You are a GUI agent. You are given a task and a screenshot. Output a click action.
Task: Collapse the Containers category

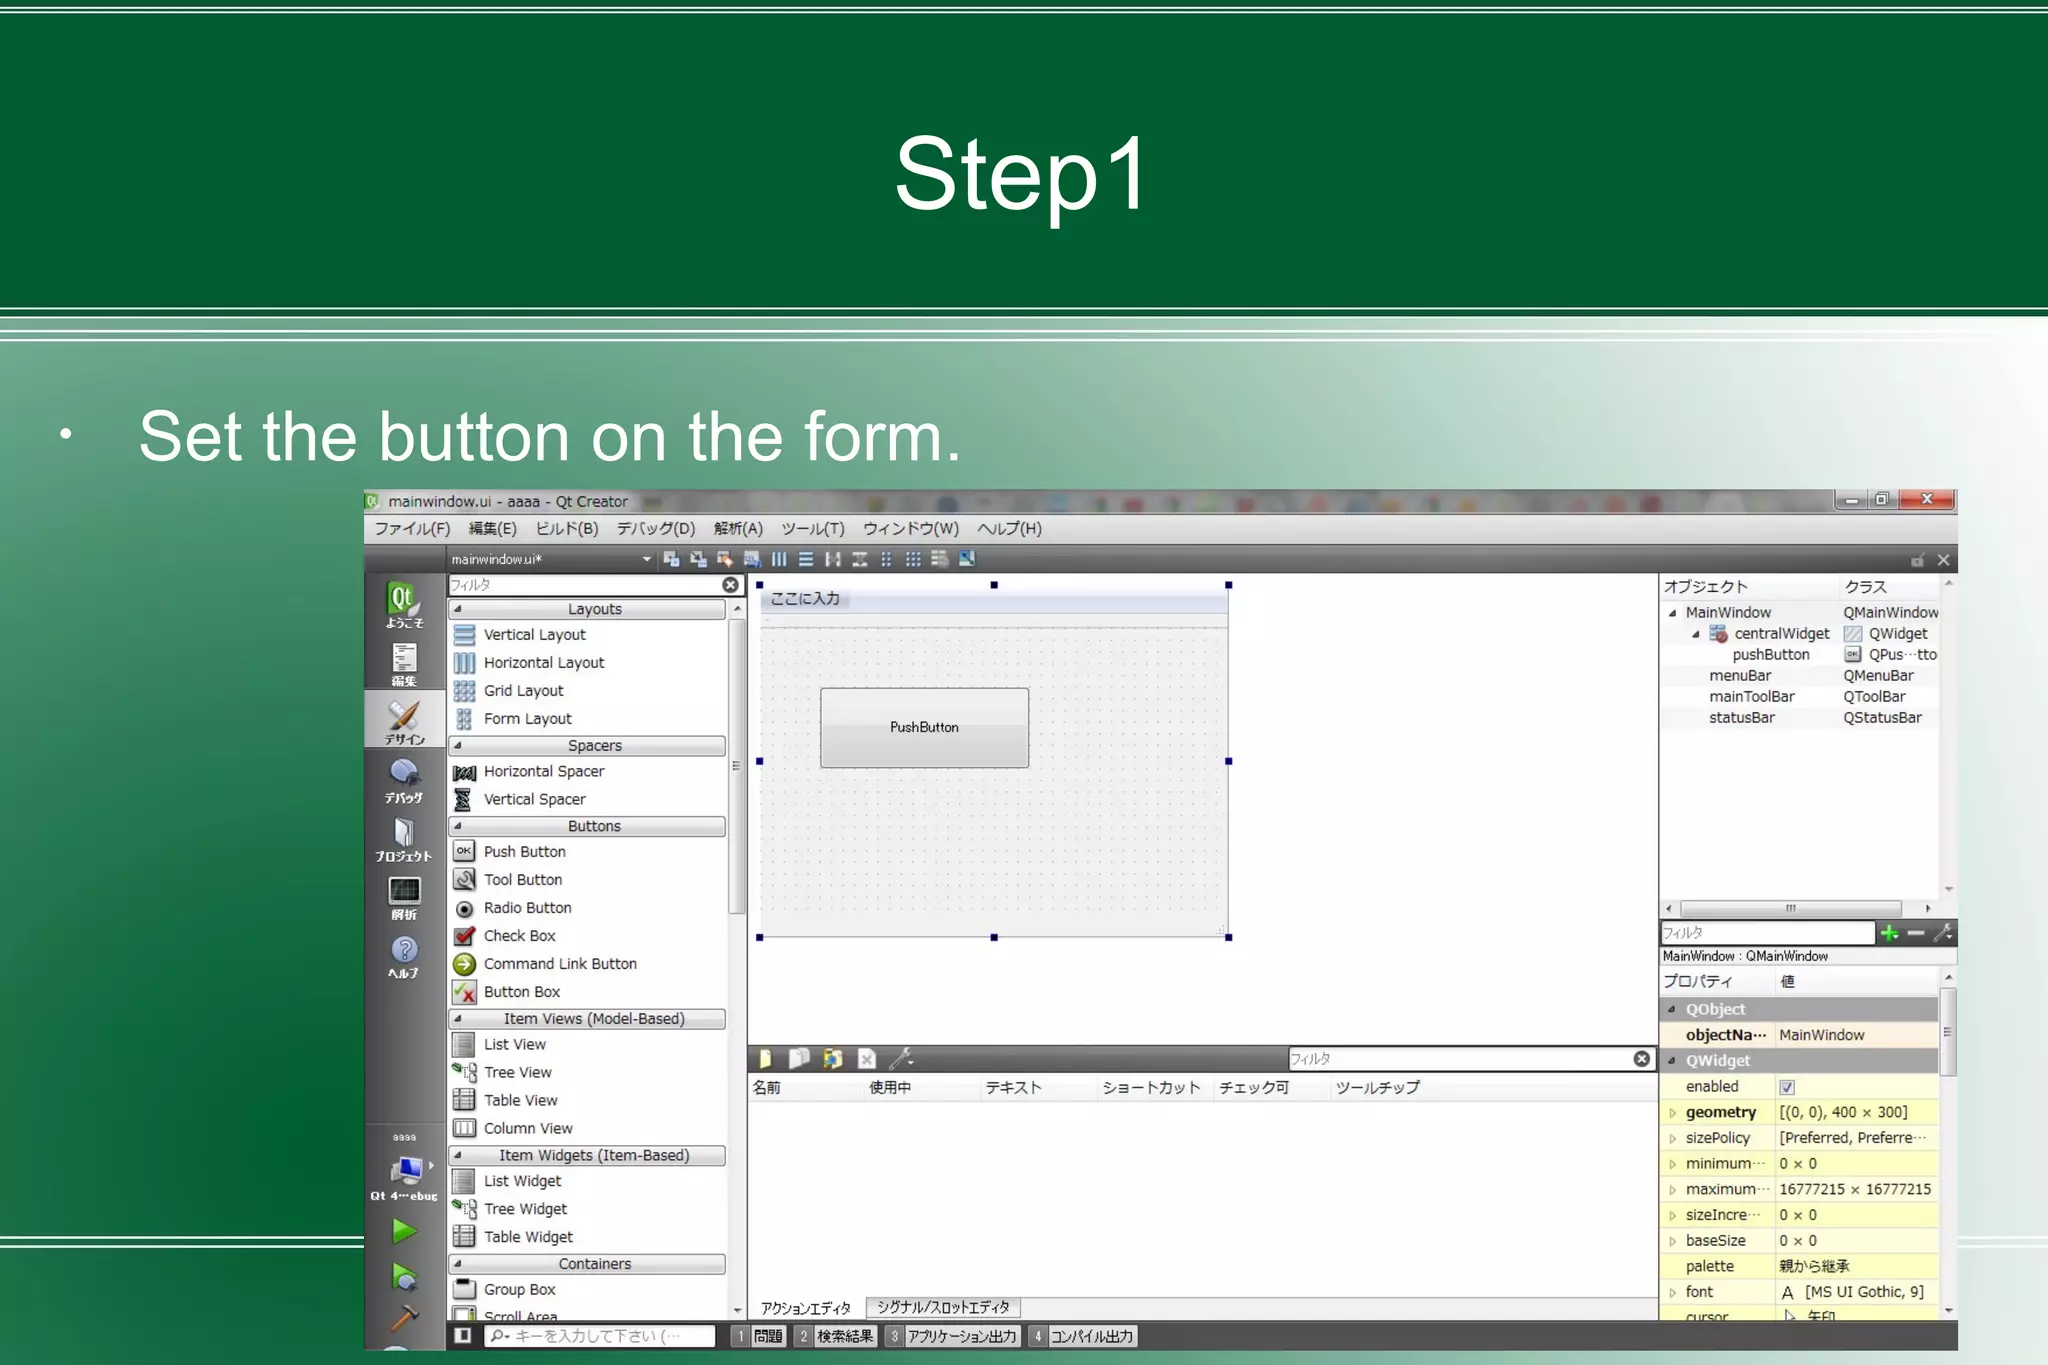point(588,1264)
